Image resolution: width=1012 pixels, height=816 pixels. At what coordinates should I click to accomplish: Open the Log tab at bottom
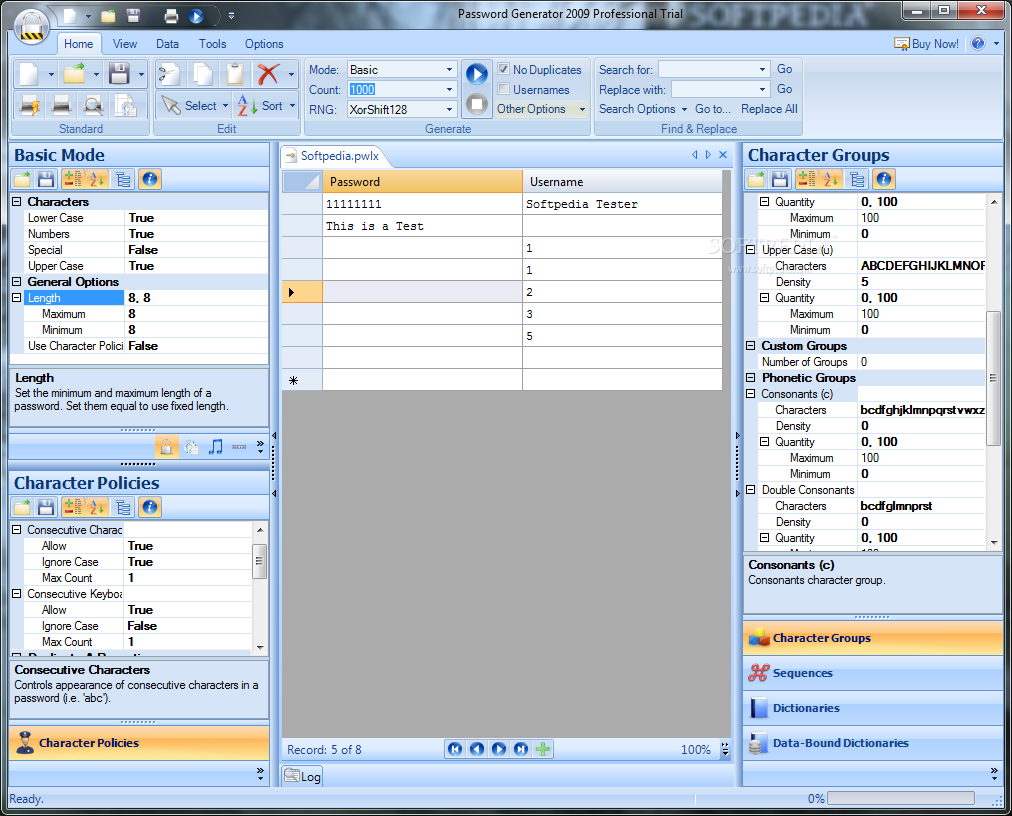[x=303, y=776]
